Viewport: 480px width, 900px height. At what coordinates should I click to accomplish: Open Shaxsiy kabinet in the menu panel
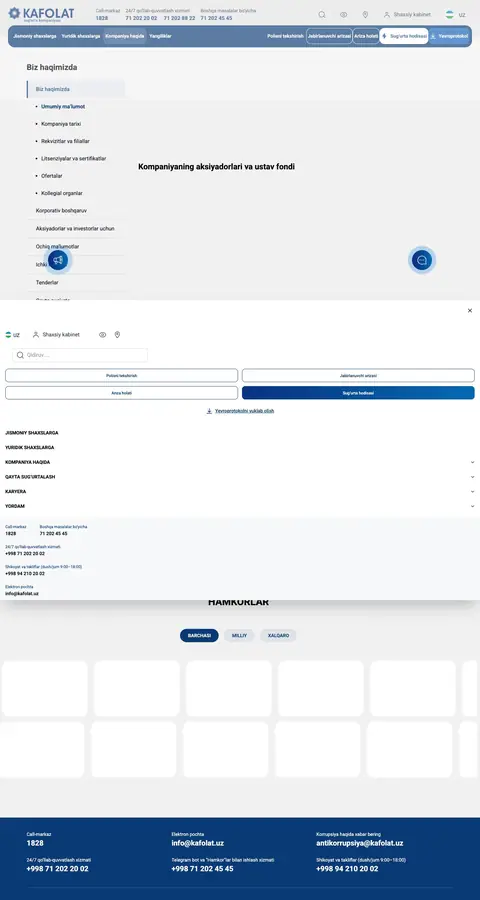tap(56, 335)
